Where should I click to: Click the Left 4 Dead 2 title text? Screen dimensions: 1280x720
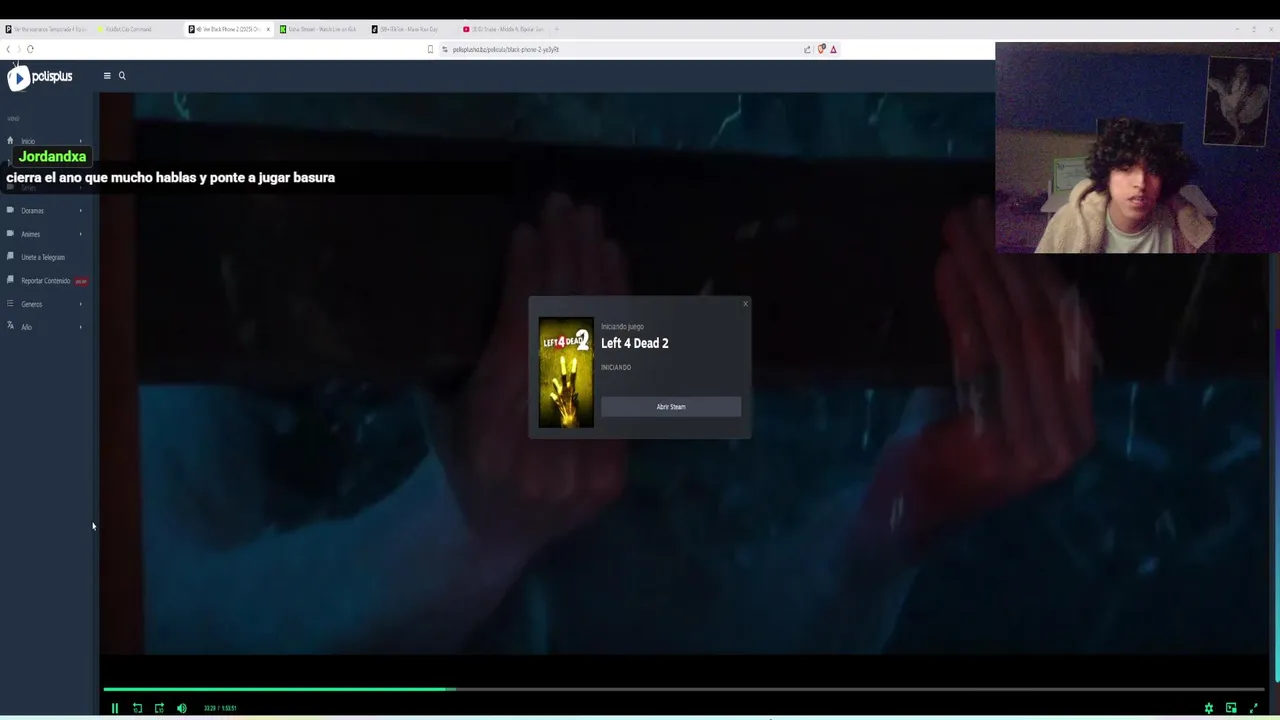tap(635, 343)
